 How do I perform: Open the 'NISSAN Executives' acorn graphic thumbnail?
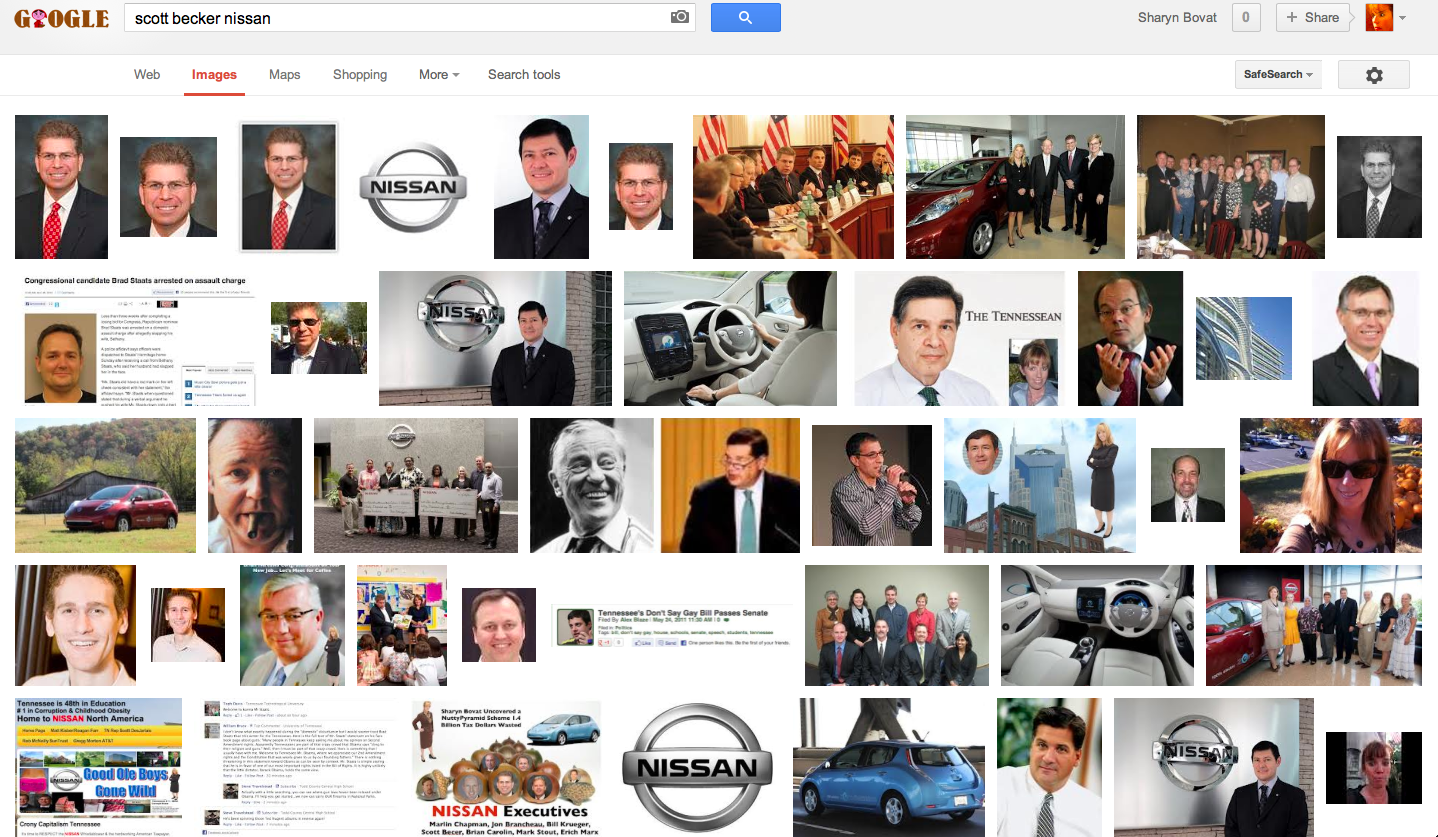tap(506, 767)
